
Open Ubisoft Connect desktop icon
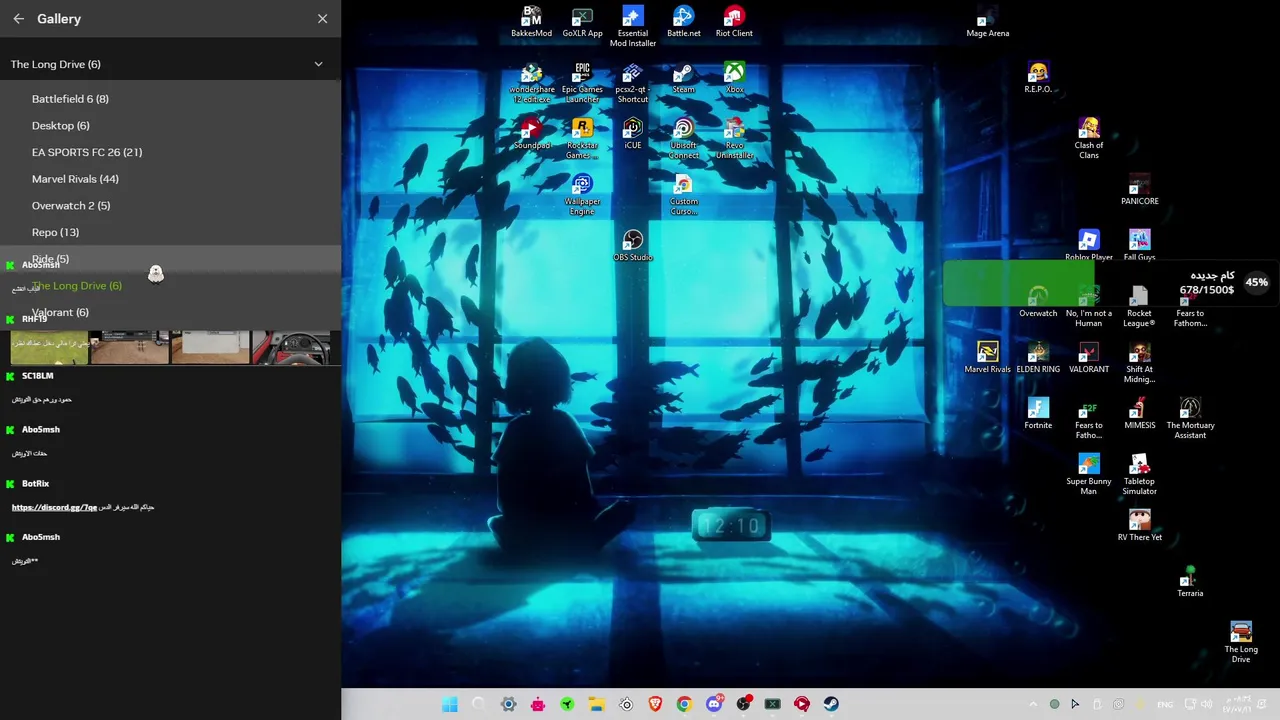pos(684,139)
